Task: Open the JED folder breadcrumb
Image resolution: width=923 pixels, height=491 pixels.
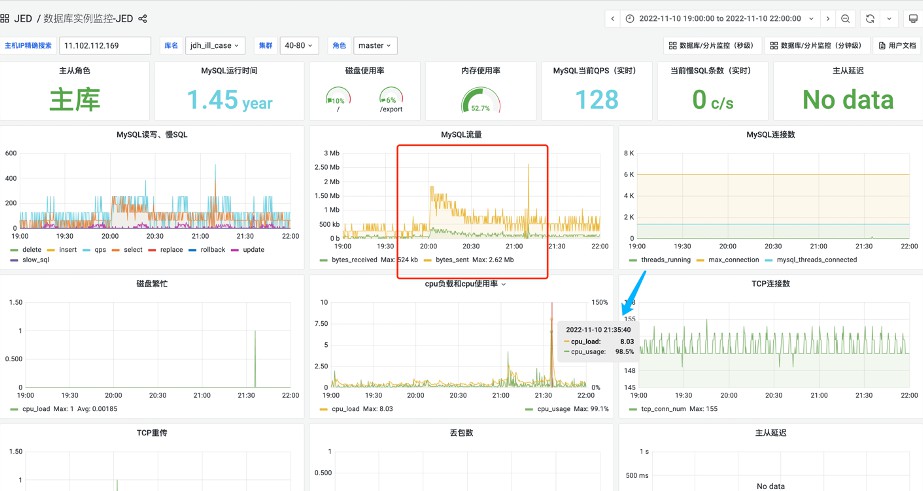Action: coord(23,18)
